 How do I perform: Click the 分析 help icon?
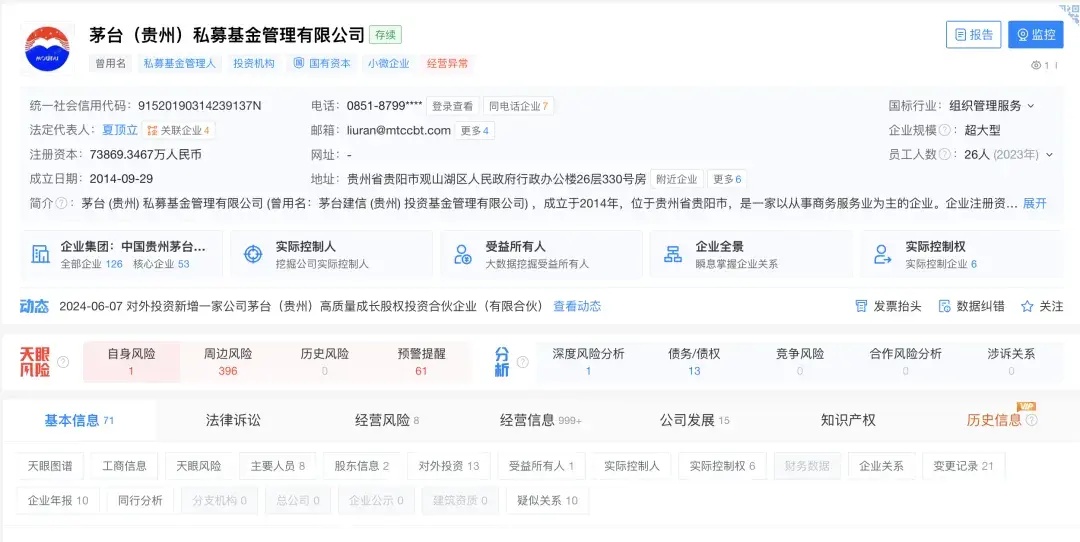point(523,362)
